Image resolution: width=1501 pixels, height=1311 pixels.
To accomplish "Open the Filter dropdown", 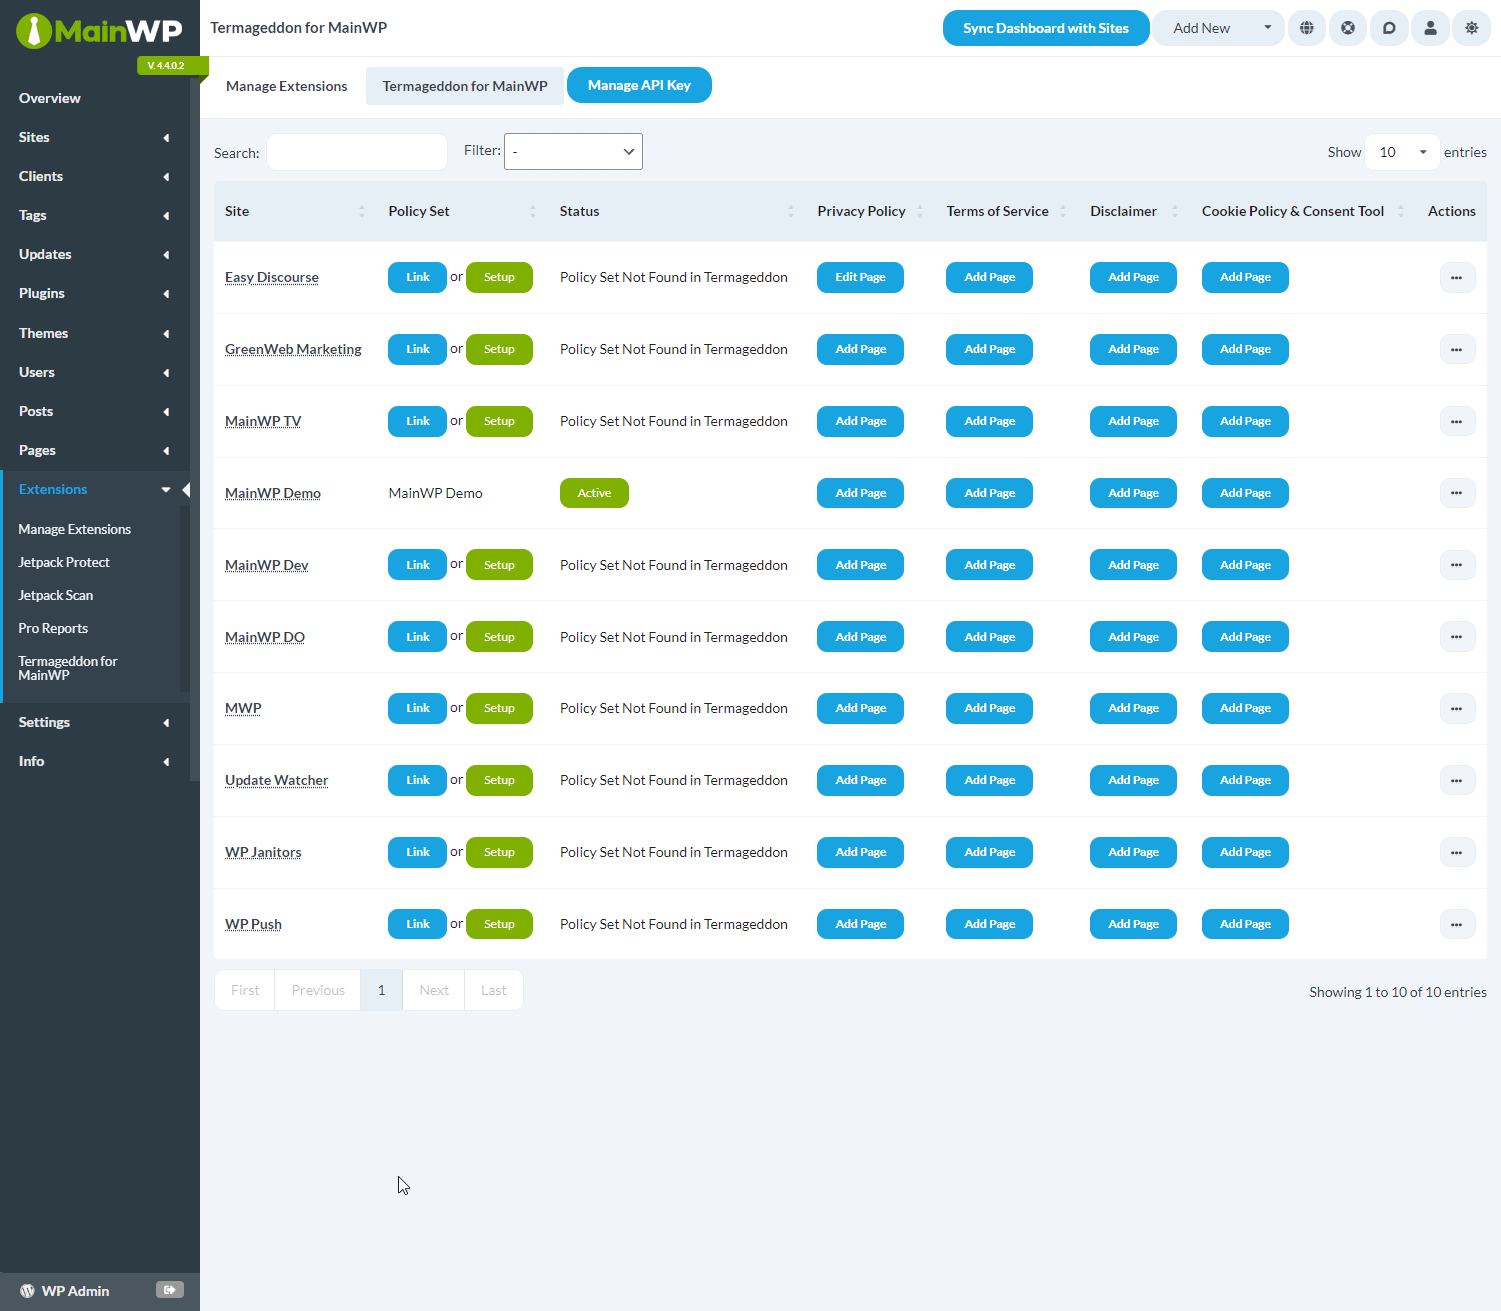I will [573, 151].
